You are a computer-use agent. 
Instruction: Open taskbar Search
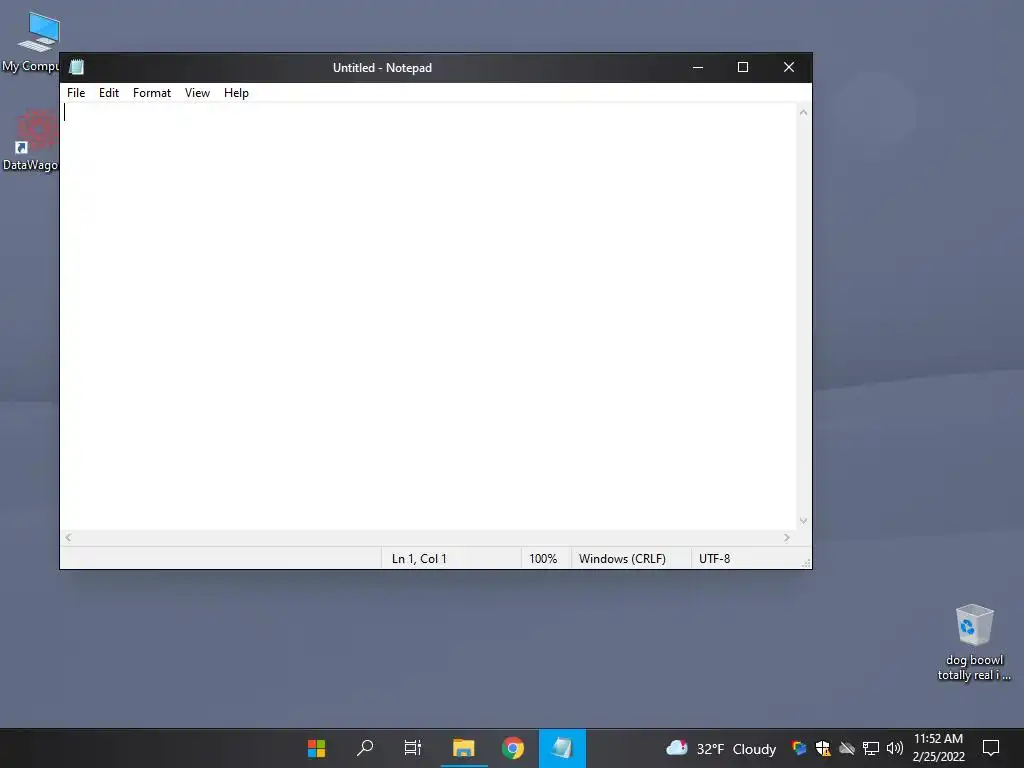point(364,748)
